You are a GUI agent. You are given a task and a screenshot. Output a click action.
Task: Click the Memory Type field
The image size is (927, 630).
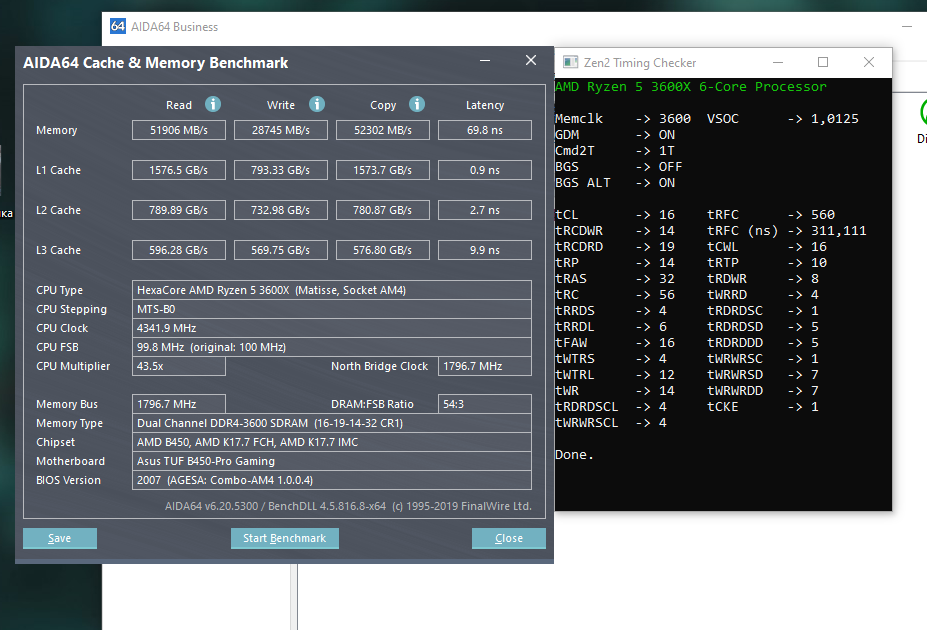[x=332, y=423]
